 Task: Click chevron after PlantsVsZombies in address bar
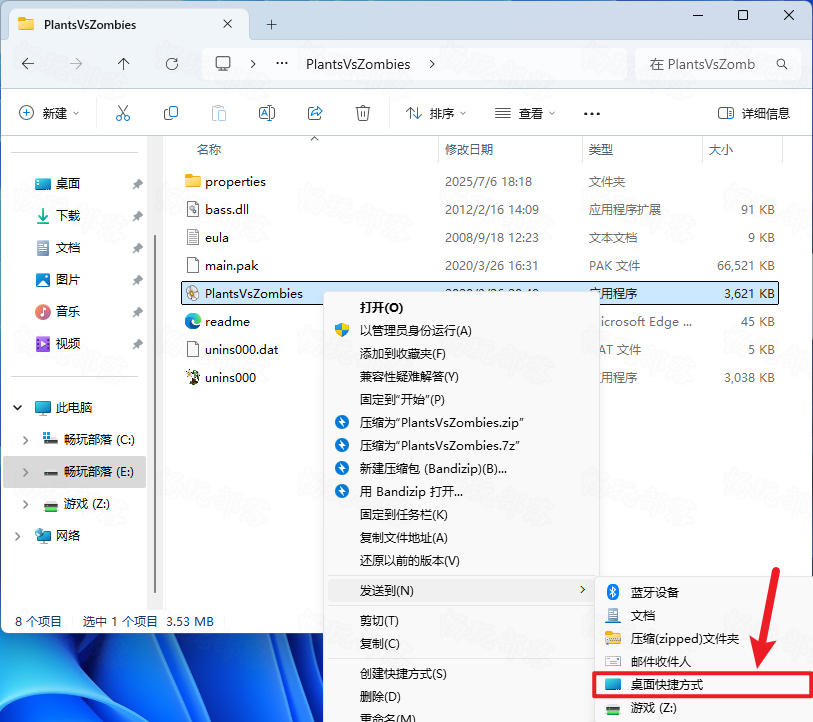[432, 64]
